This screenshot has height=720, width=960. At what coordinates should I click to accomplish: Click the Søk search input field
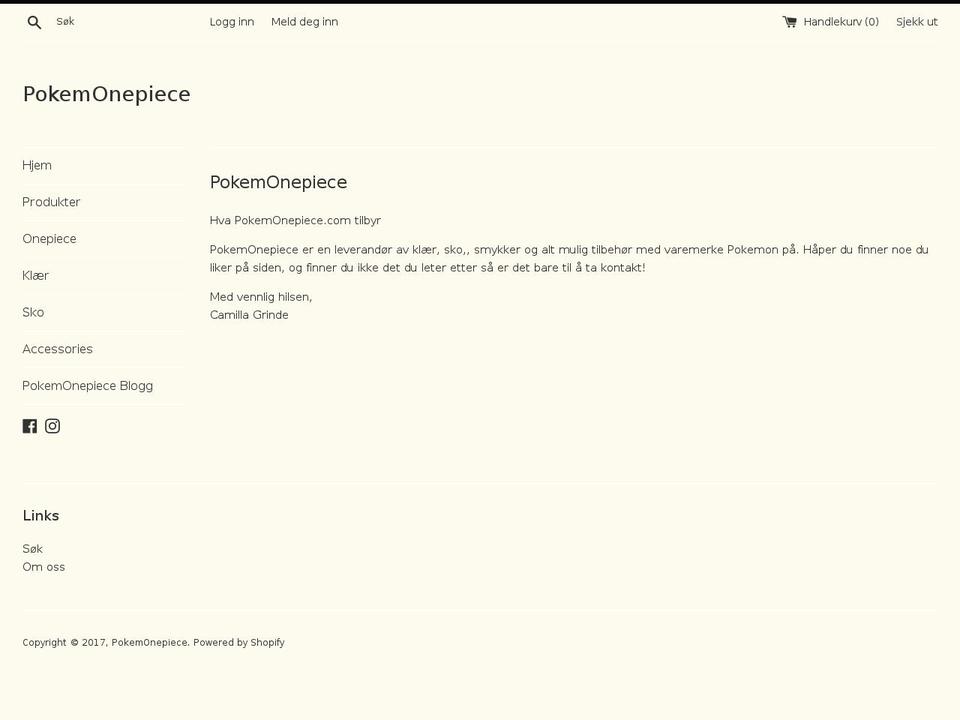(90, 21)
